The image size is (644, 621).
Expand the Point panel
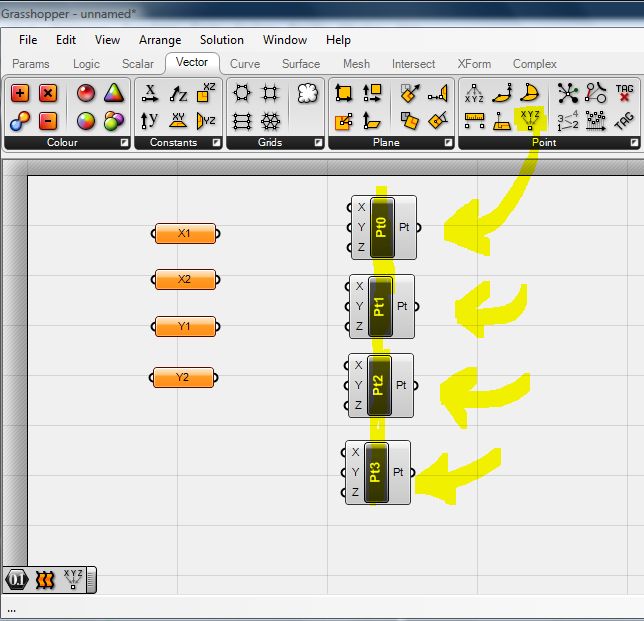(634, 143)
